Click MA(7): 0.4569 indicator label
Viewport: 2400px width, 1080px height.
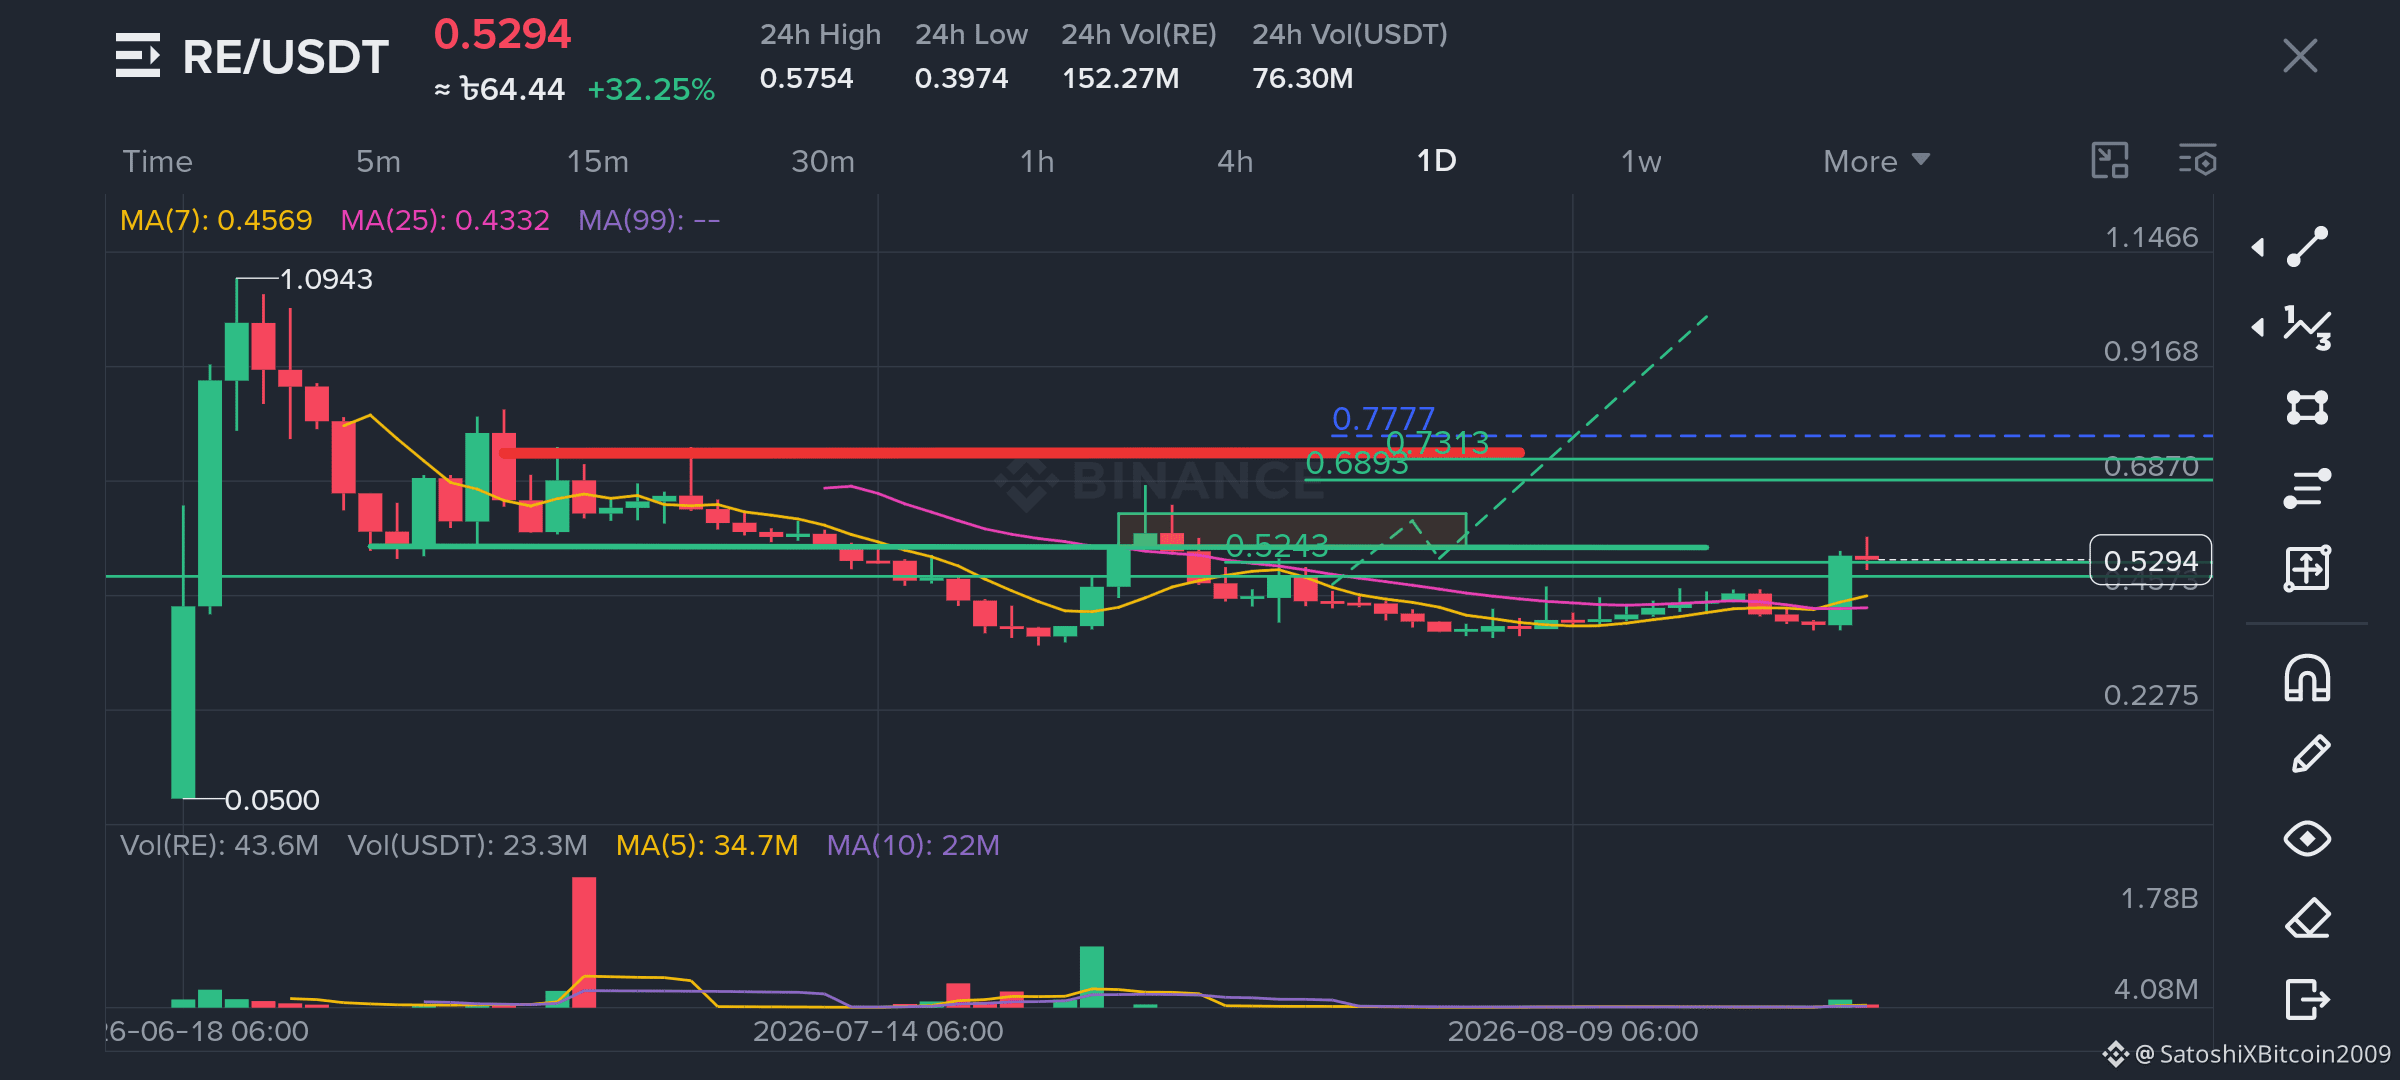point(216,220)
